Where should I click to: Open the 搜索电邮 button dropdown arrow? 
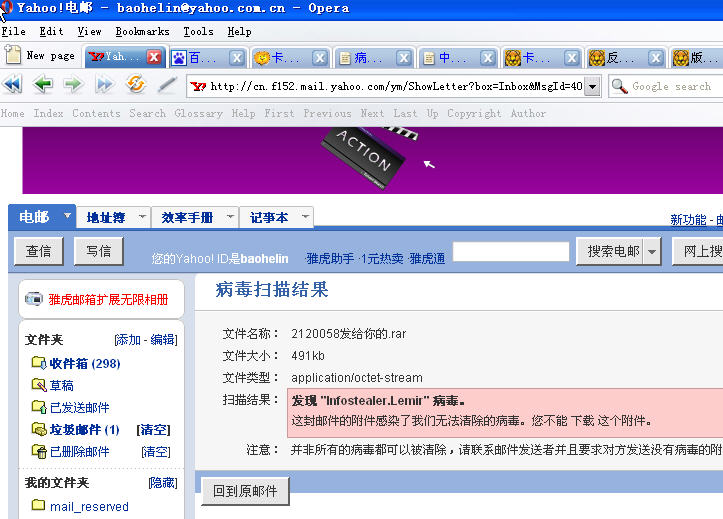pyautogui.click(x=652, y=251)
